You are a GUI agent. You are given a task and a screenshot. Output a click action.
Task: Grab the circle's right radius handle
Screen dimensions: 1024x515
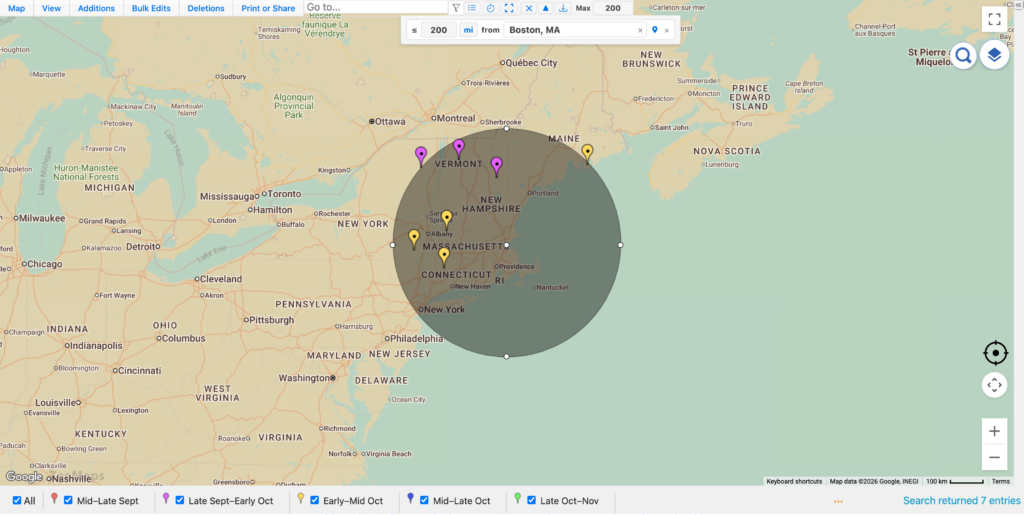click(620, 245)
